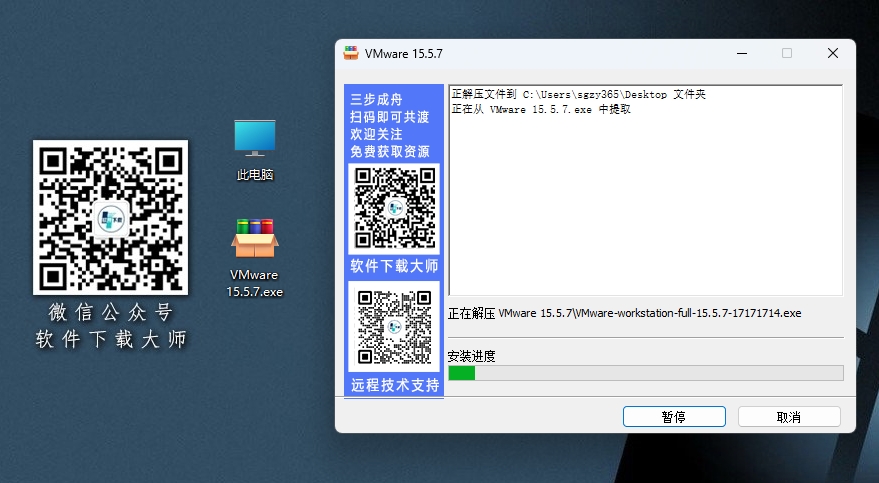Click the large desktop QR code above 微信公众号
This screenshot has height=483, width=879.
click(x=110, y=217)
